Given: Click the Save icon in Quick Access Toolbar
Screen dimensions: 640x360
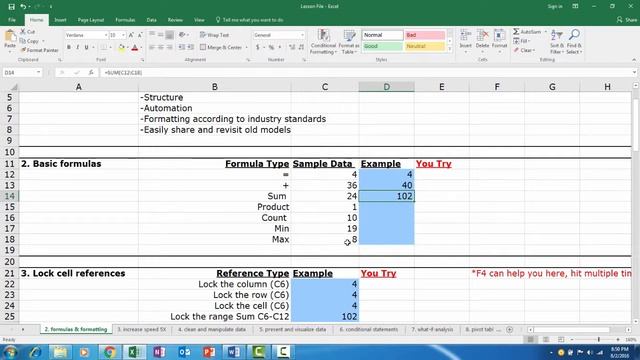Looking at the screenshot, I should pos(11,7).
